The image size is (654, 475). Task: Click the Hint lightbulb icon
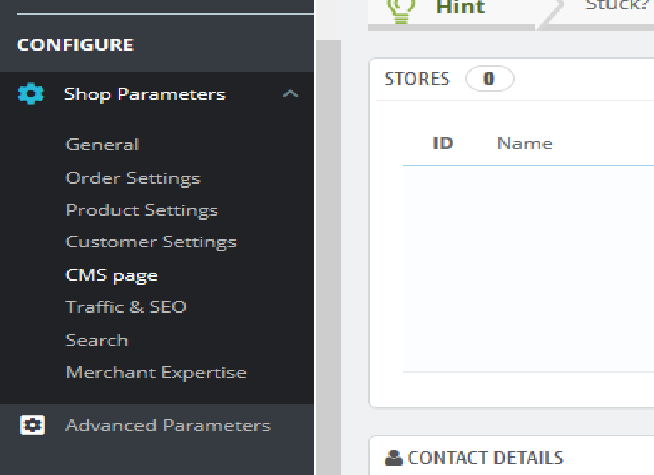pos(402,7)
